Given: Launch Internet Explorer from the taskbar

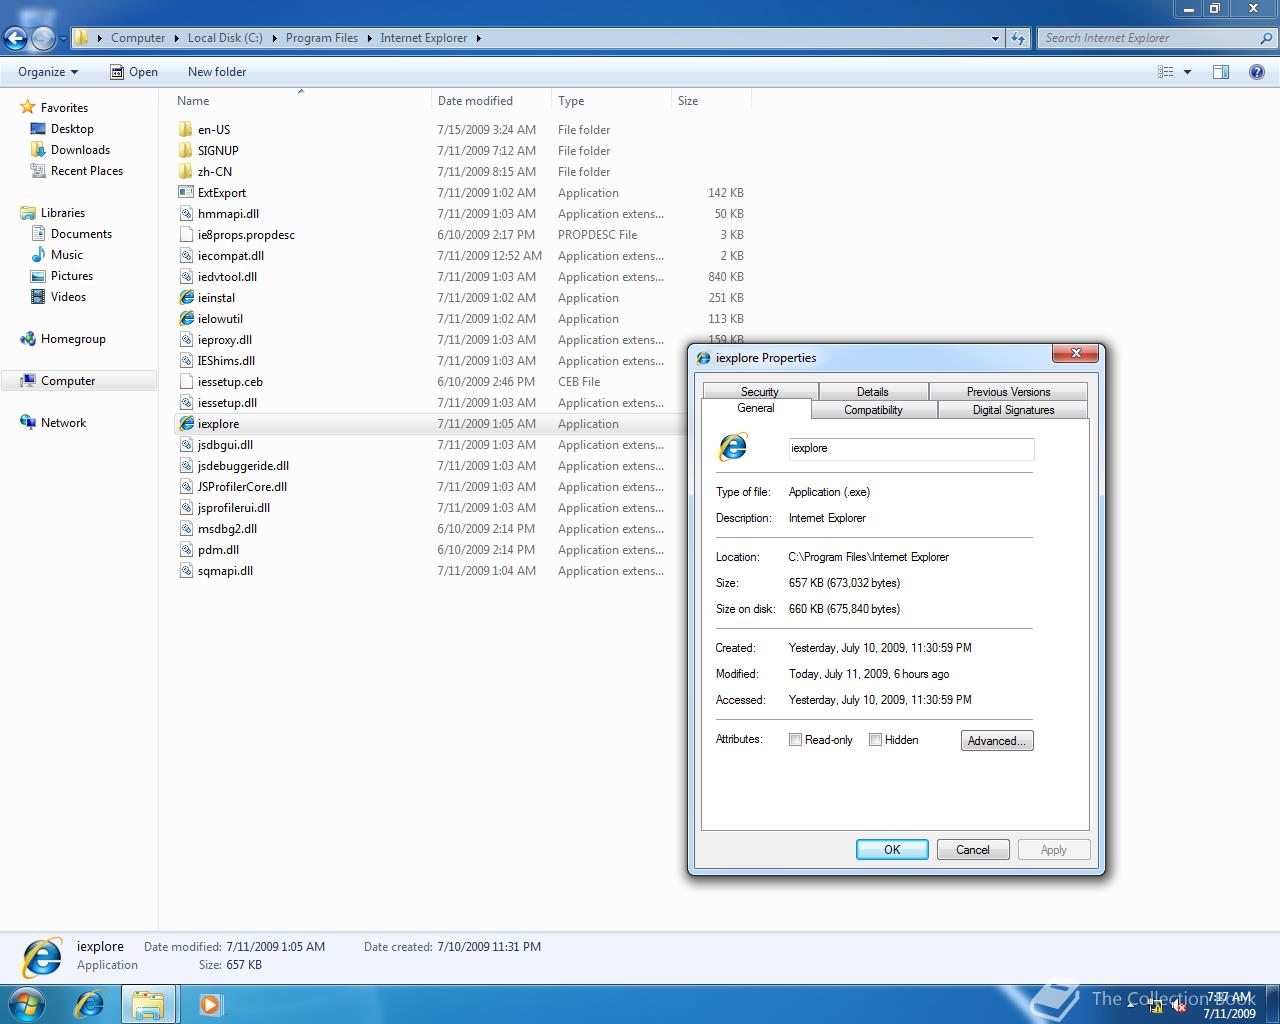Looking at the screenshot, I should tap(89, 1004).
